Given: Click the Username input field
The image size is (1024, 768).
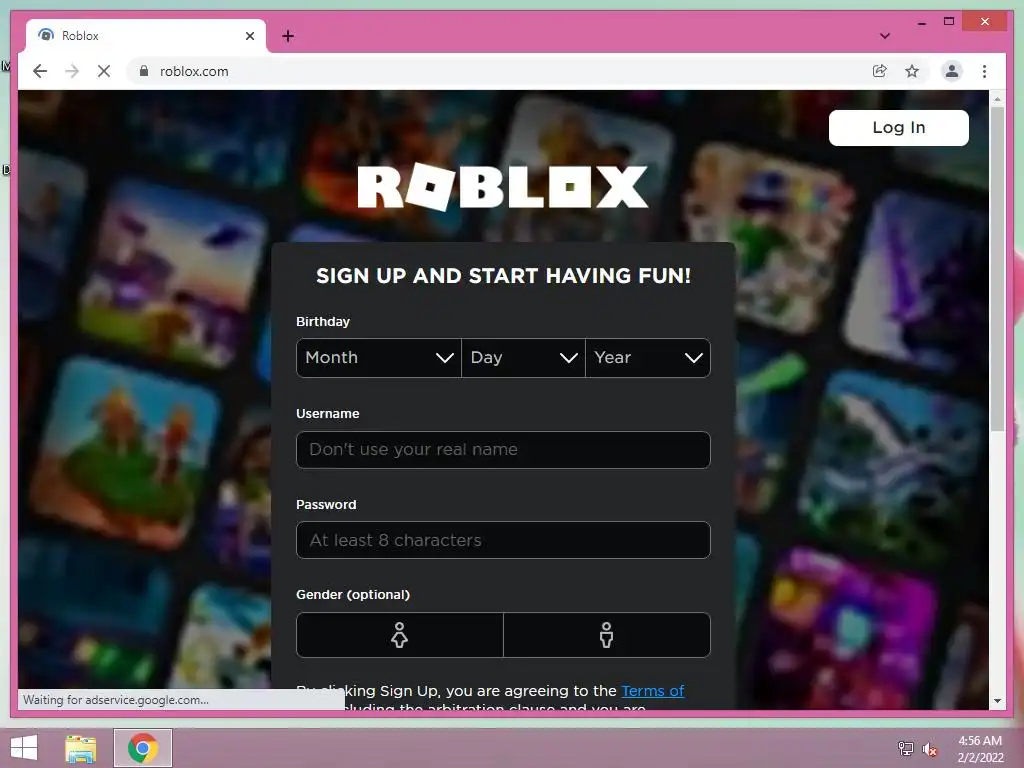Looking at the screenshot, I should coord(503,449).
